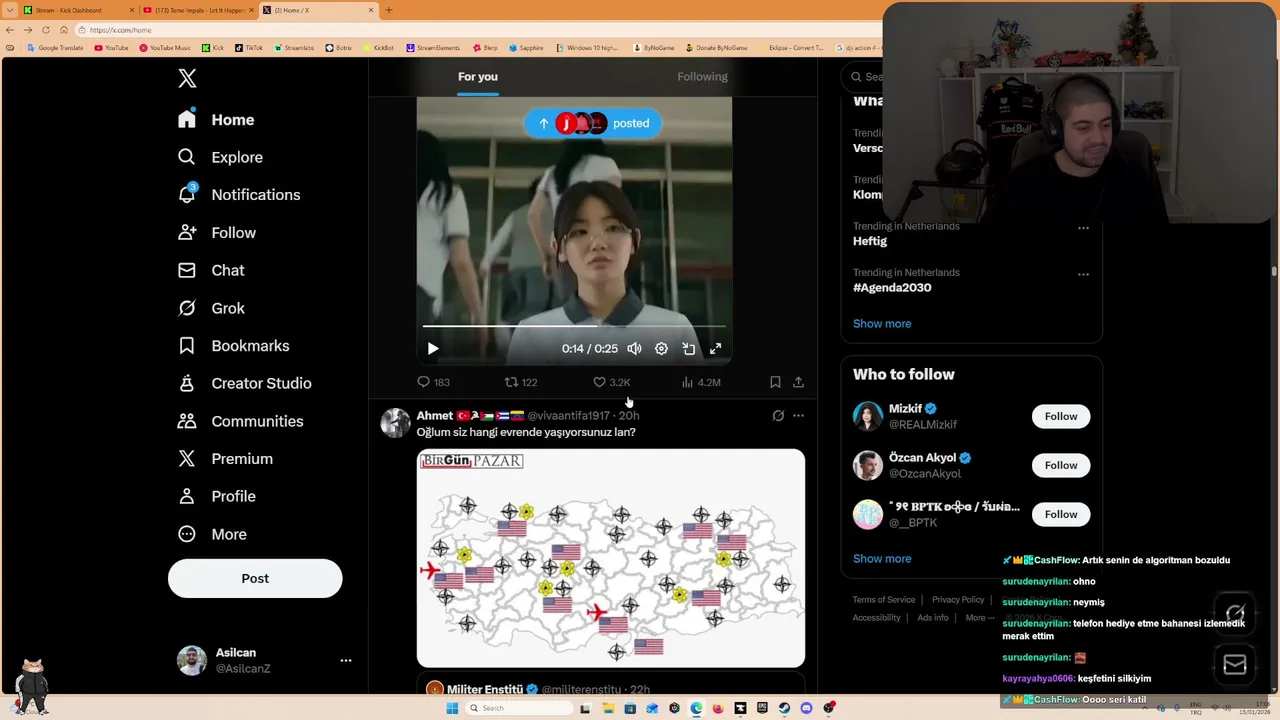The image size is (1280, 720).
Task: Follow Özcan Akyol
Action: (1061, 465)
